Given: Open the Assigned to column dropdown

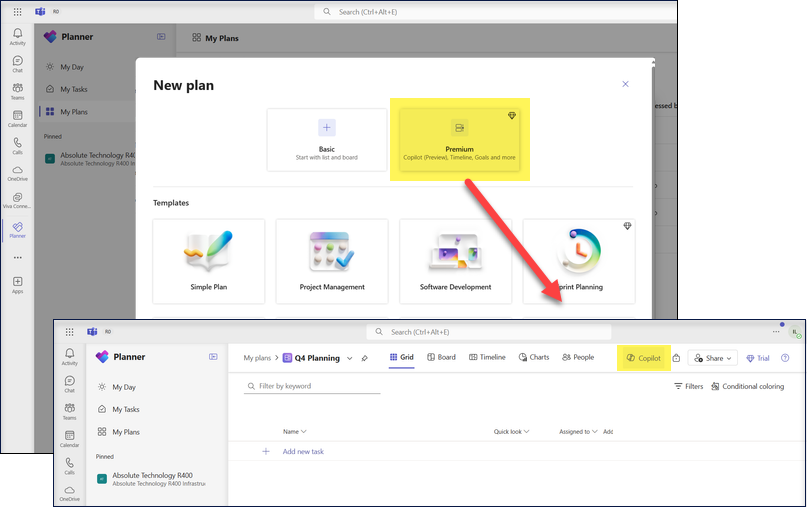Looking at the screenshot, I should tap(578, 432).
